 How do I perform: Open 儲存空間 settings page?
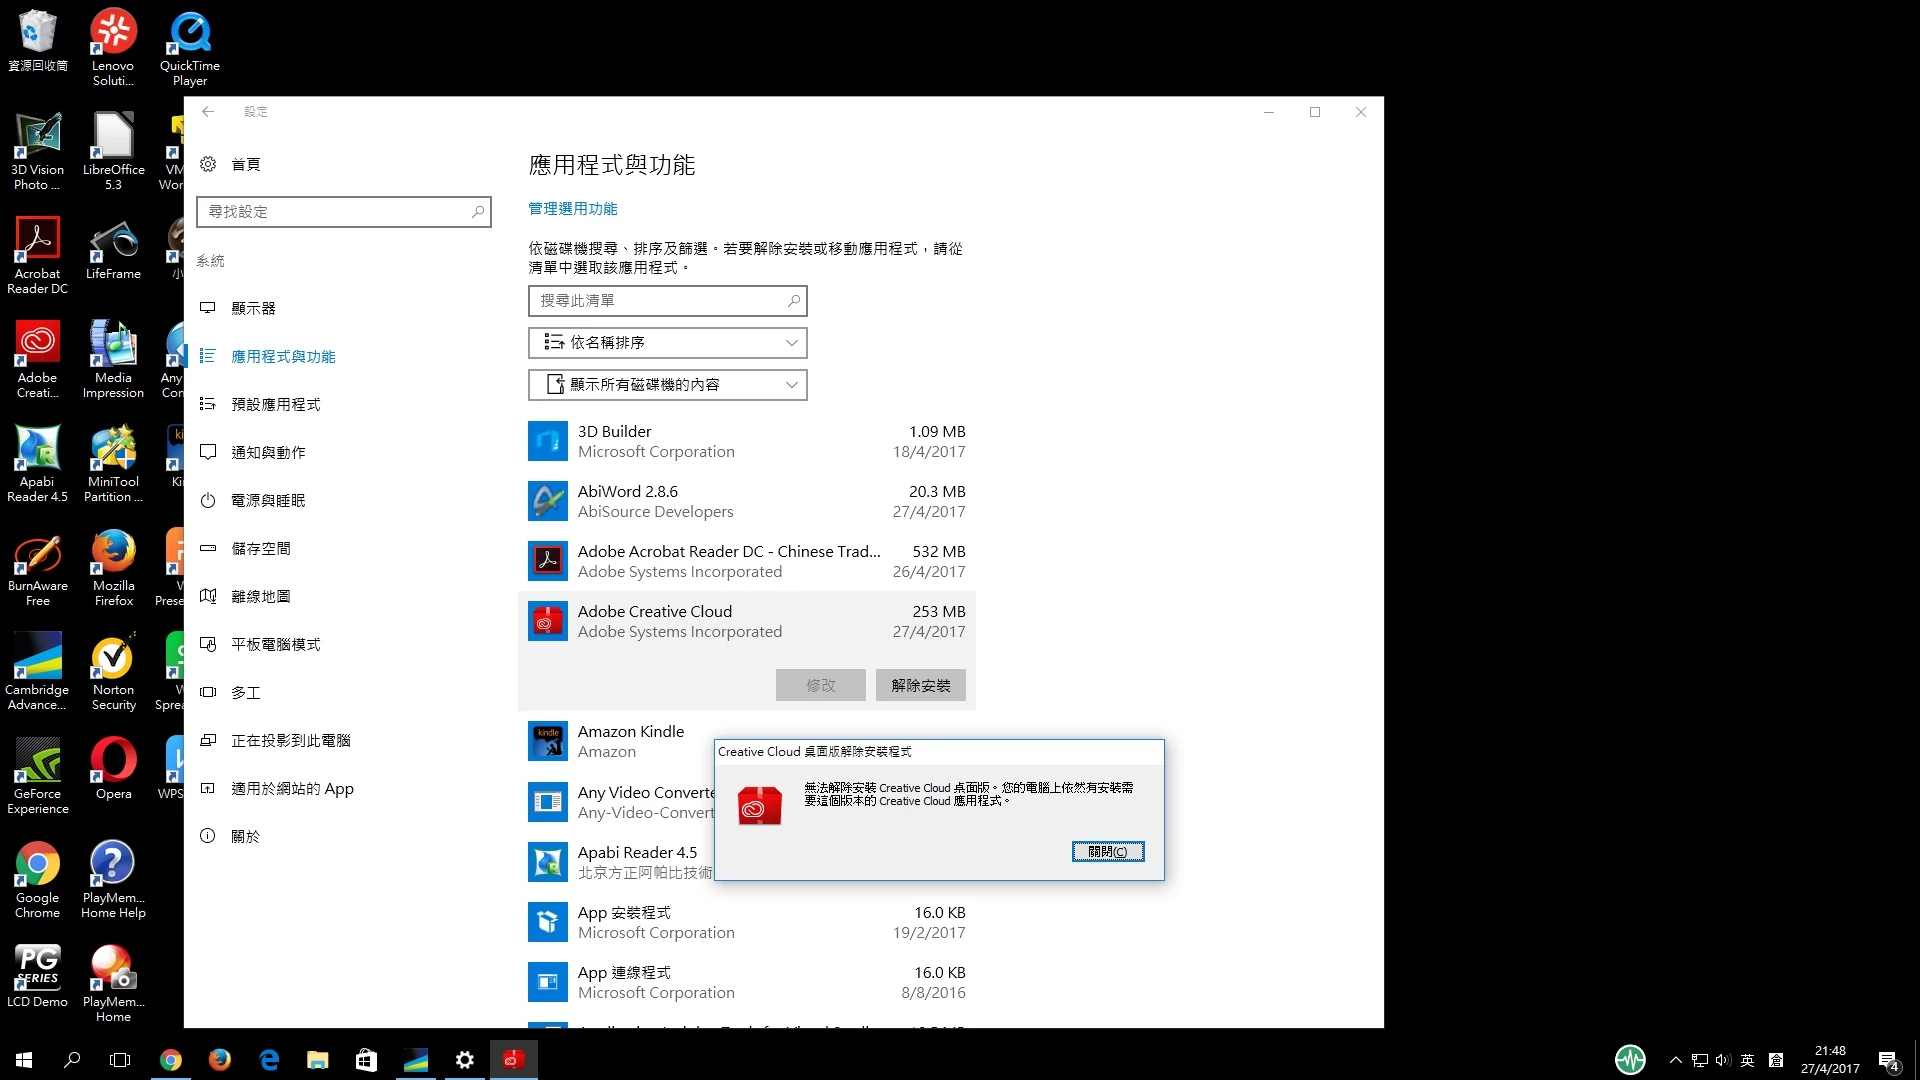(260, 548)
